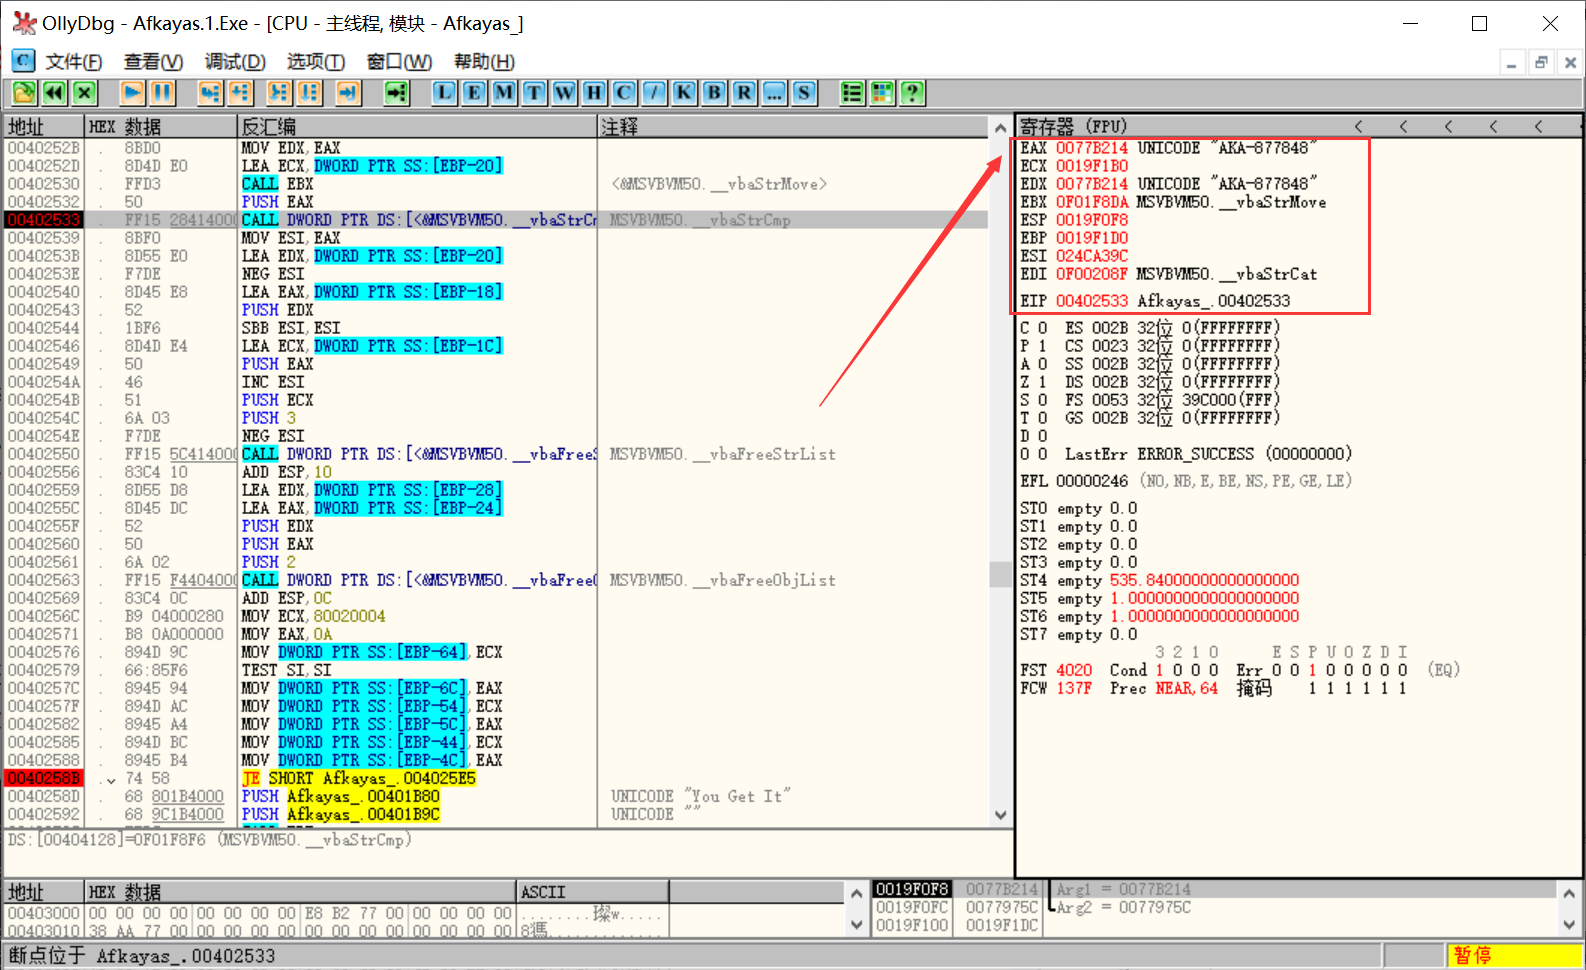Select the ECX register value 0019F1B0
The height and width of the screenshot is (970, 1586).
(x=1092, y=166)
